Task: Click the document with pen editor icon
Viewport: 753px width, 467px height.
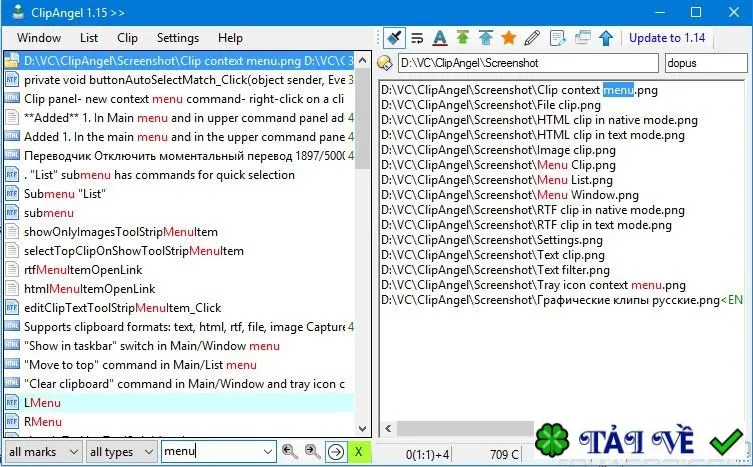Action: (x=557, y=37)
